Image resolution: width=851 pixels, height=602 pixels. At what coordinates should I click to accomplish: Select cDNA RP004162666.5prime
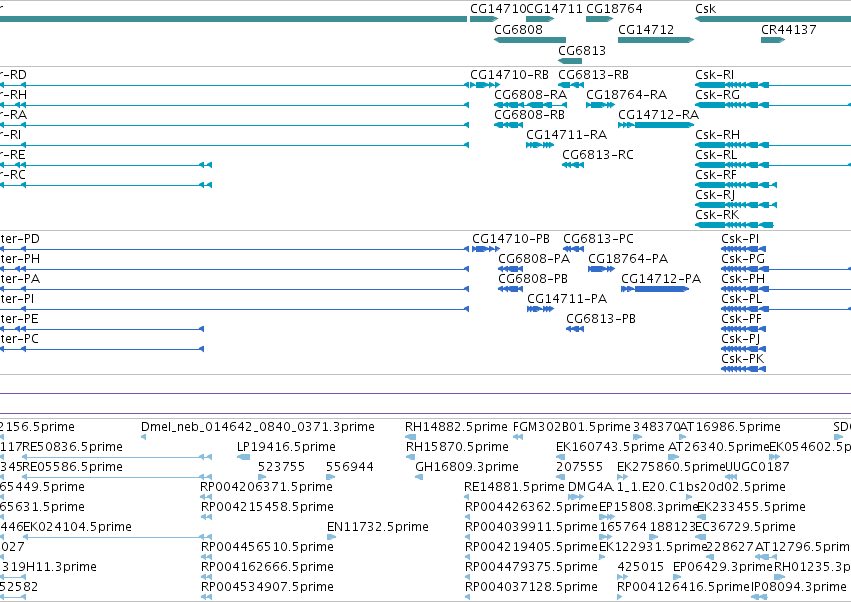267,567
